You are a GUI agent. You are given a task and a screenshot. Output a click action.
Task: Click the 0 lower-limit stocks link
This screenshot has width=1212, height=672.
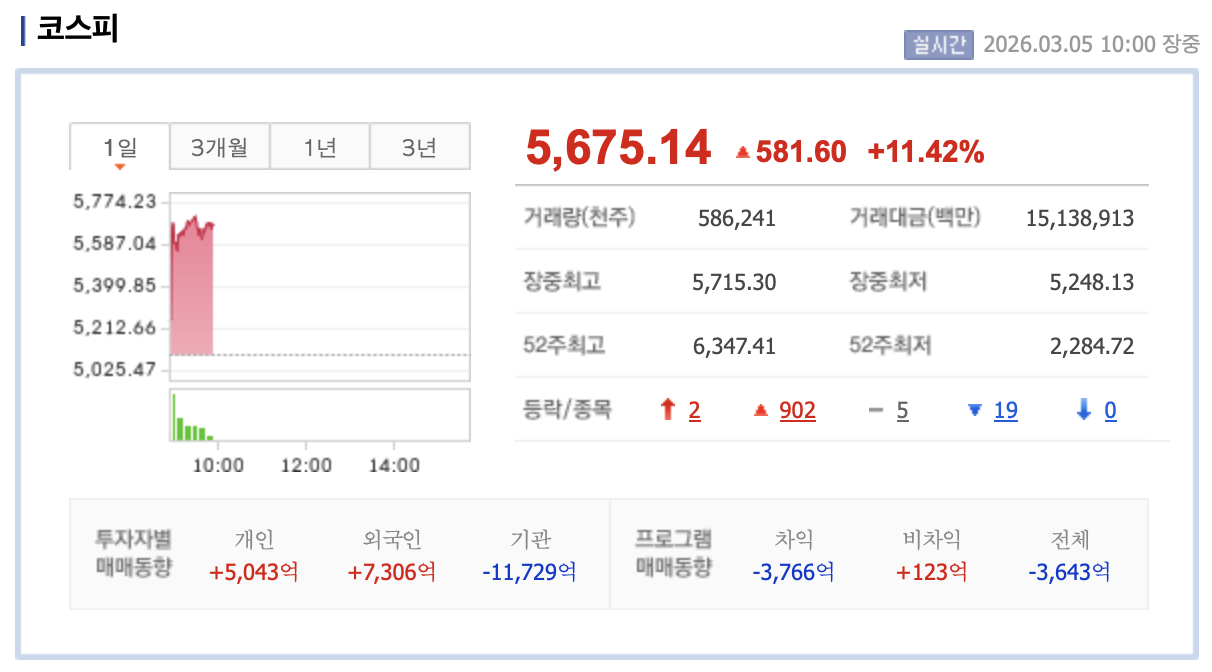pyautogui.click(x=1111, y=410)
